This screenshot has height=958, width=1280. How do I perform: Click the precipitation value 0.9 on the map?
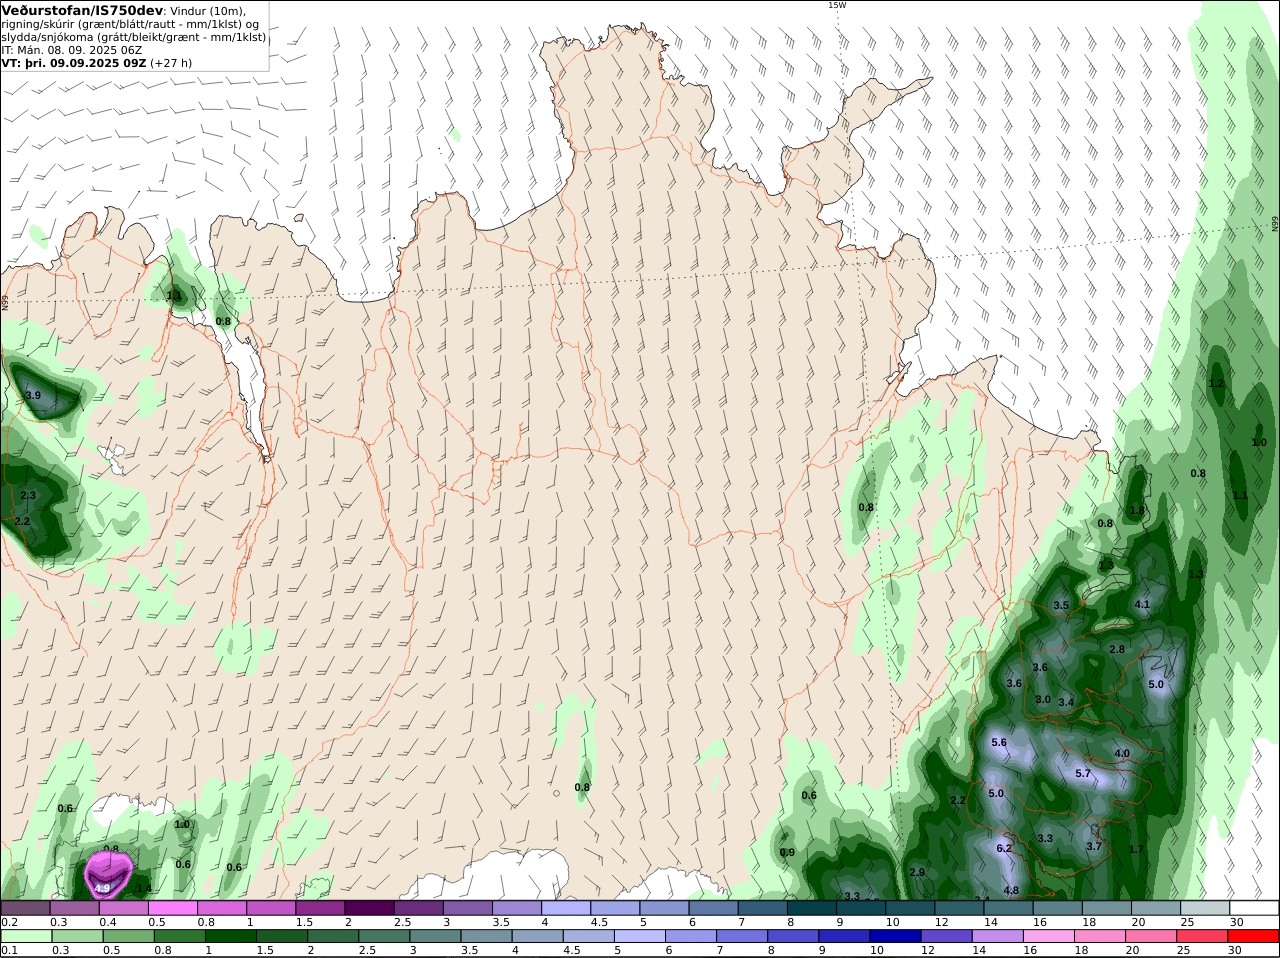click(787, 853)
